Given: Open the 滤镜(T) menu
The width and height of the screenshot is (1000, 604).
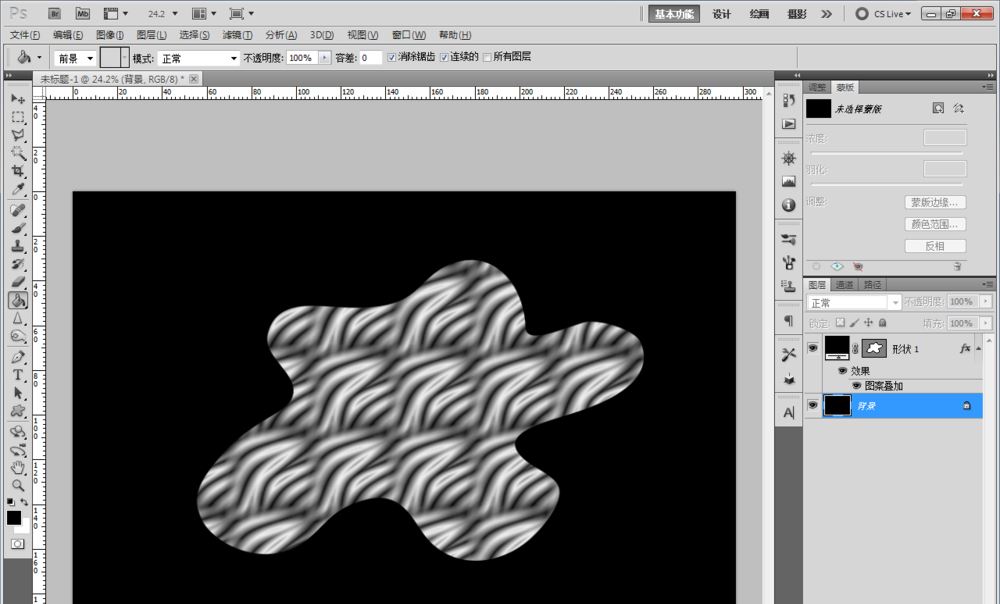Looking at the screenshot, I should 237,35.
